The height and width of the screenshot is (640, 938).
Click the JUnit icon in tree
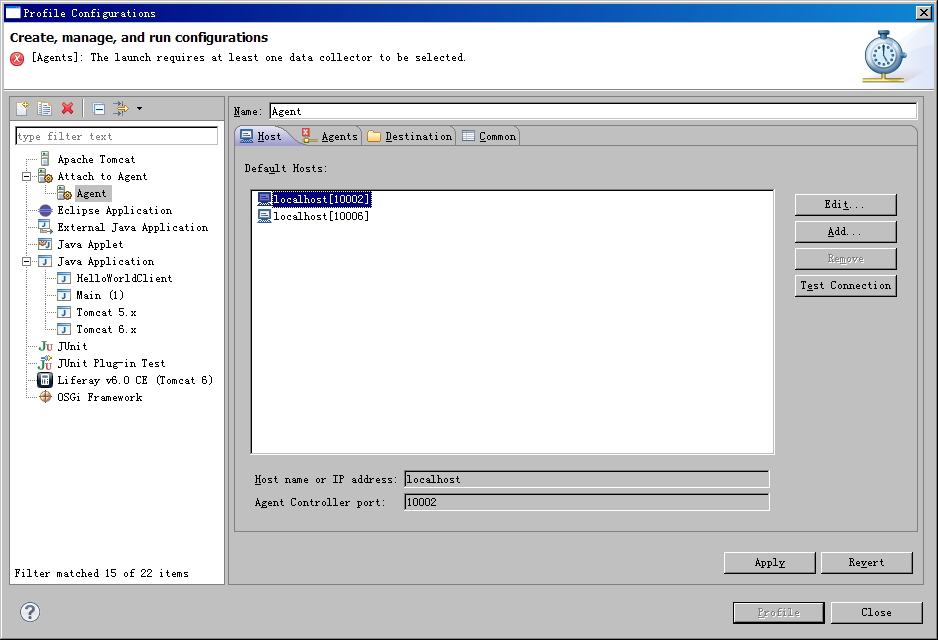[45, 346]
